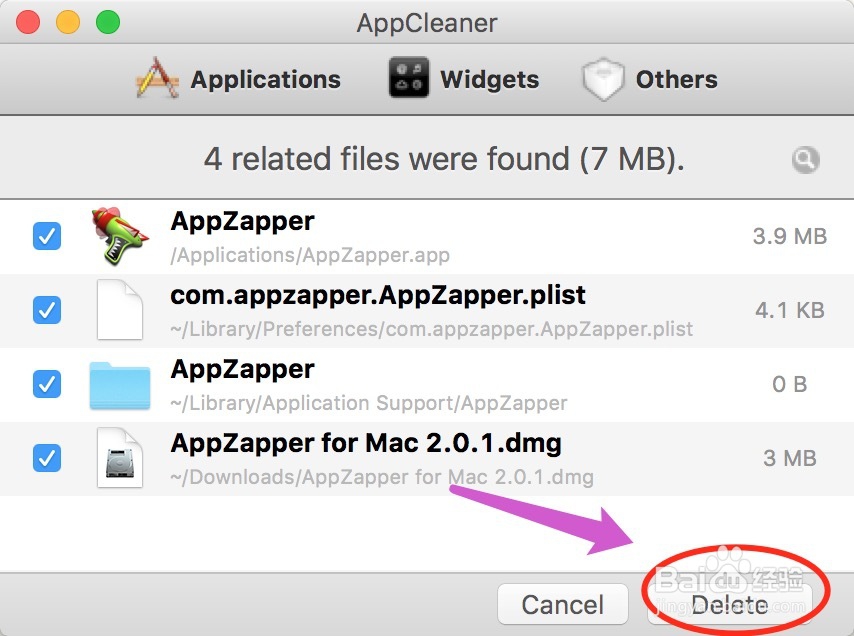Select the com.appzapper.AppZapper.plist file name
Screen dimensions: 854x636
(378, 296)
